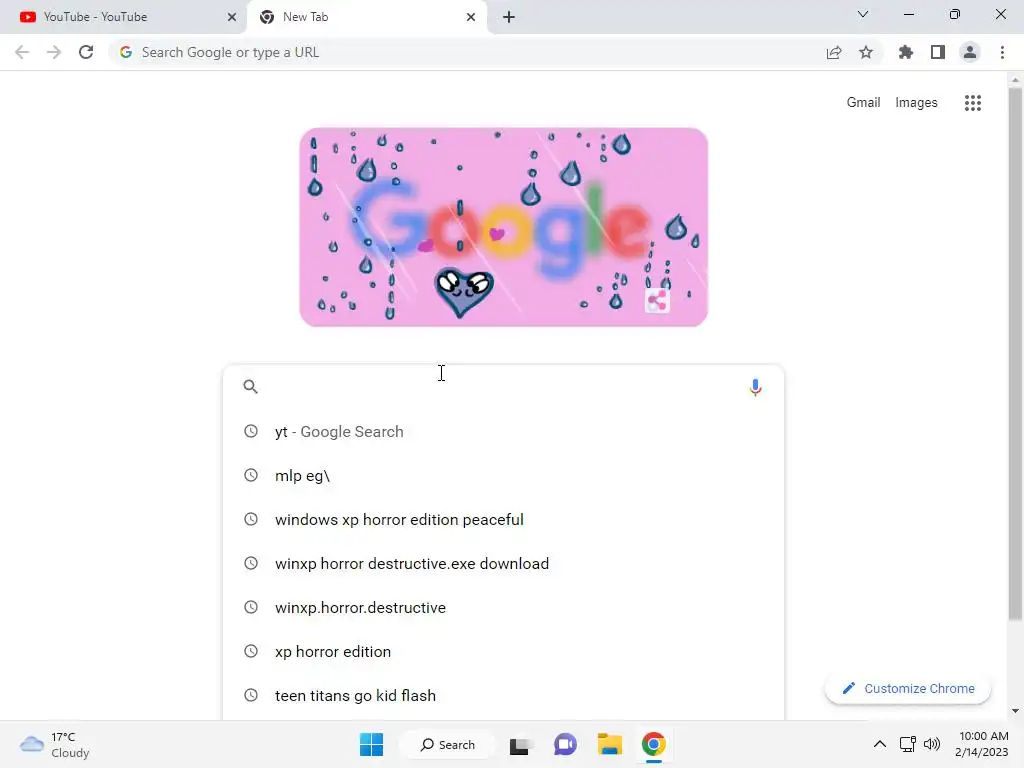Open the weather widget showing 17°C Cloudy
This screenshot has width=1024, height=768.
point(55,744)
